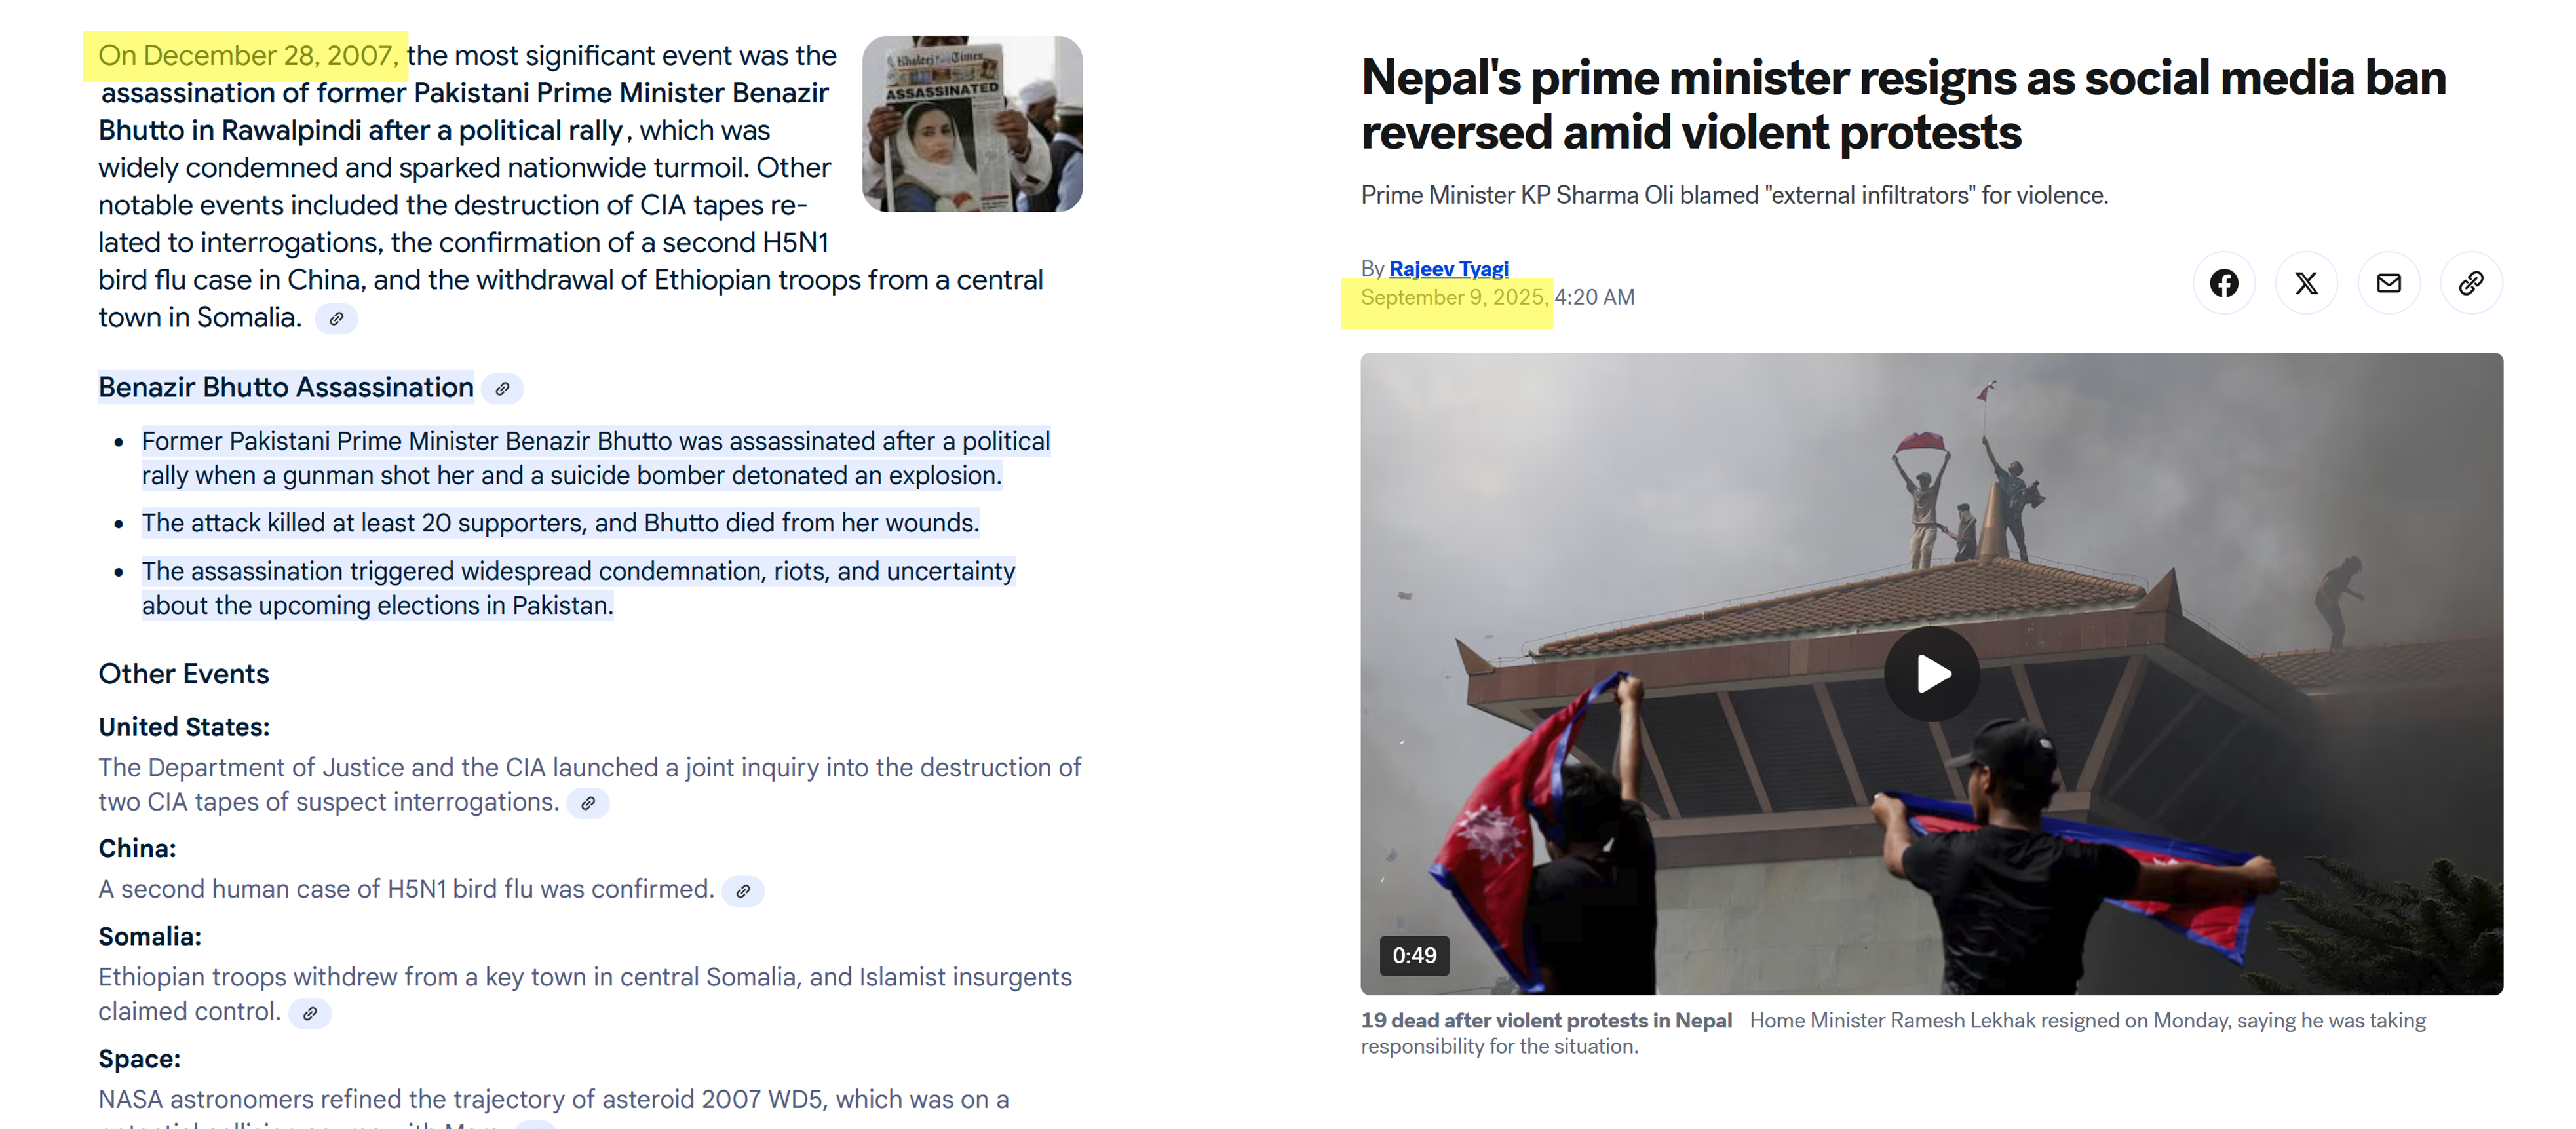The height and width of the screenshot is (1129, 2576).
Task: Click the highlighted December 28, 2007 date
Action: (248, 56)
